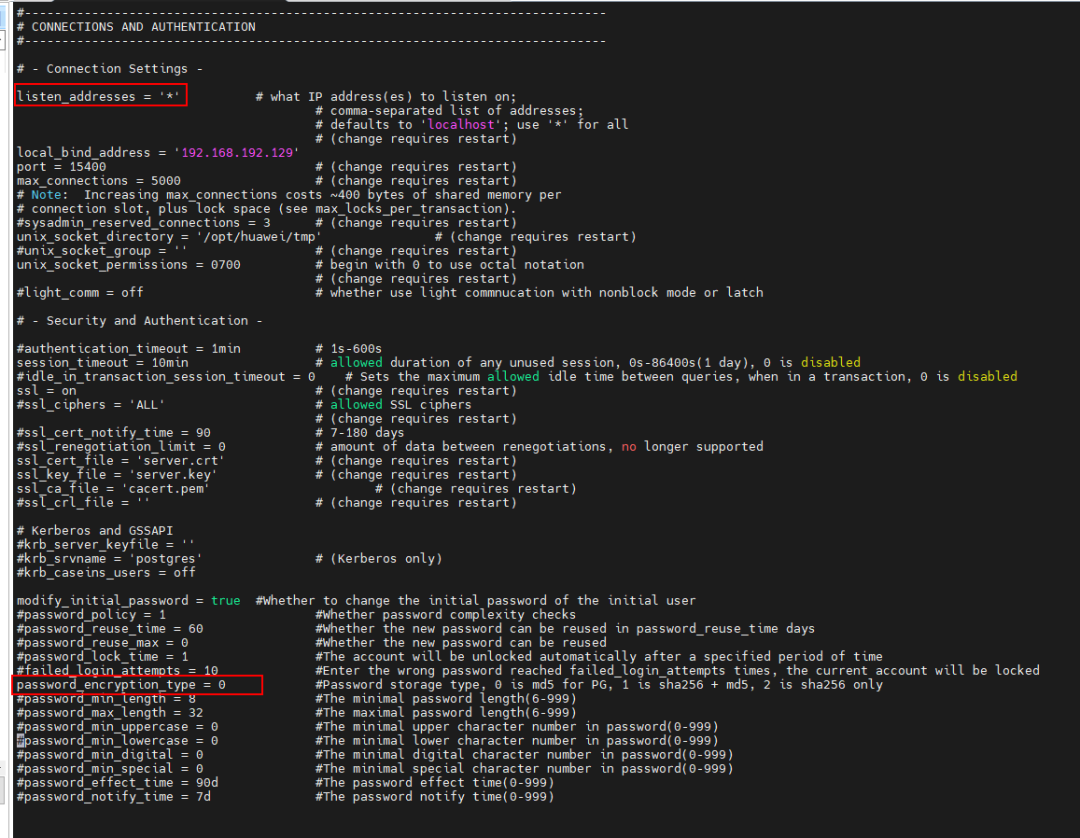Image resolution: width=1080 pixels, height=838 pixels.
Task: Click the yellow 'disabled' after 'a transaction, 0 is'
Action: pyautogui.click(x=987, y=377)
